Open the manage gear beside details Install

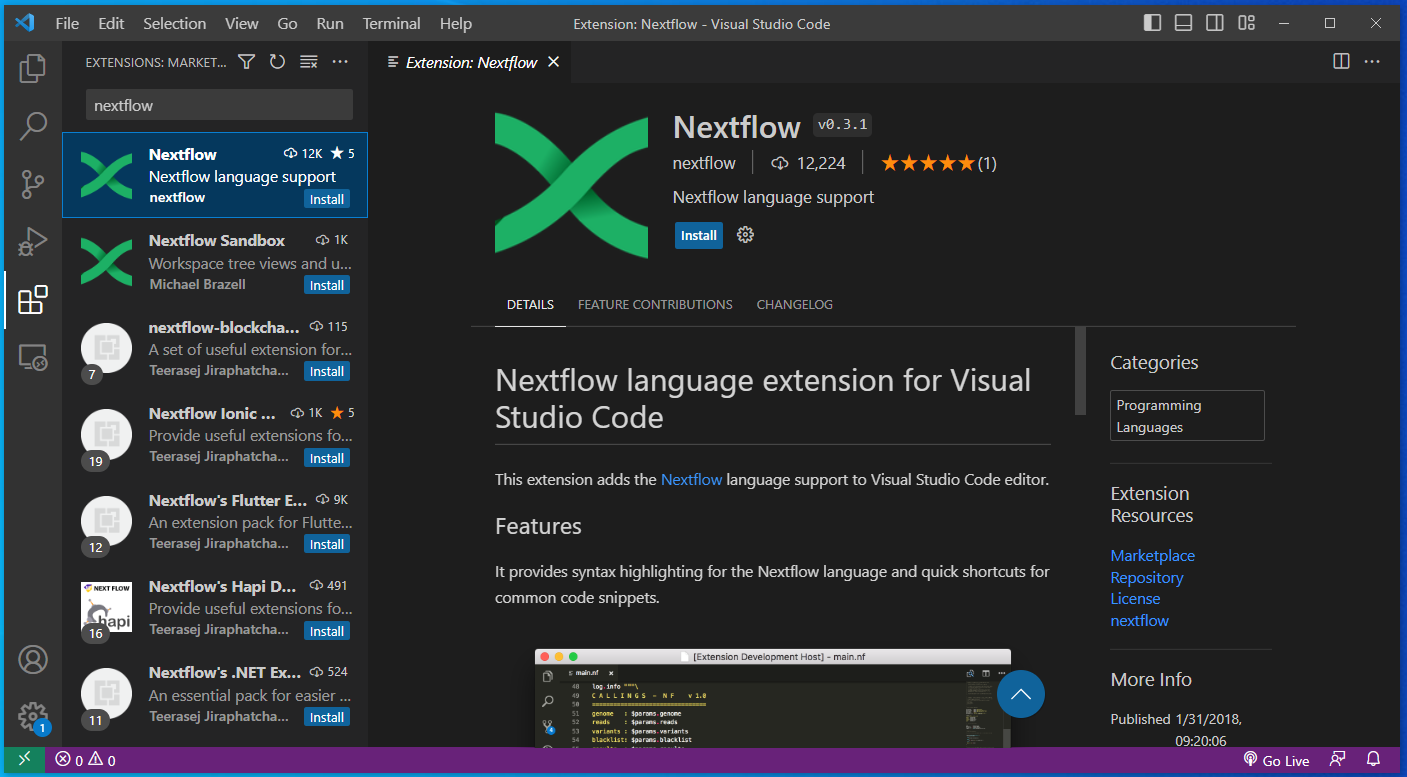tap(745, 235)
